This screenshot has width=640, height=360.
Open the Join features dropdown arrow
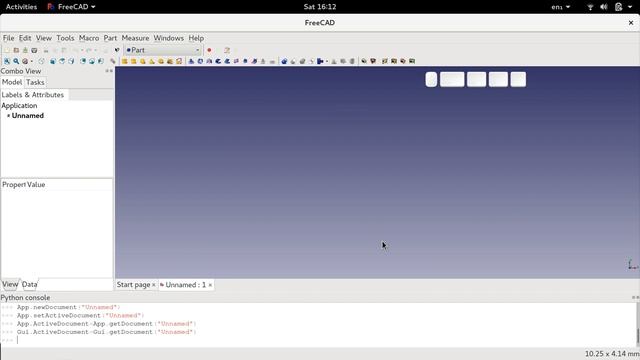click(x=327, y=62)
